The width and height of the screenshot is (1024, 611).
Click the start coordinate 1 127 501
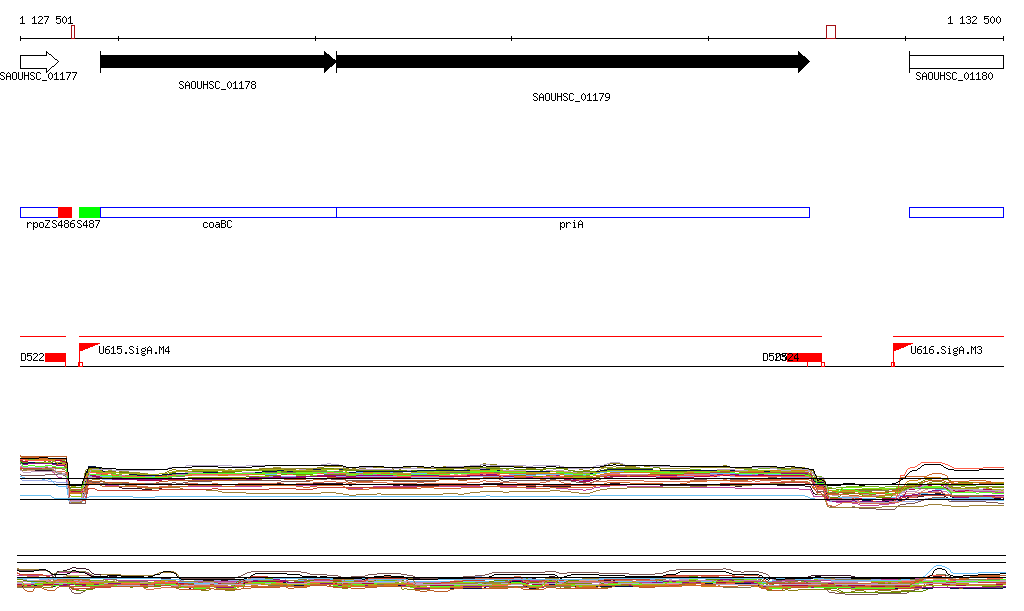(46, 20)
